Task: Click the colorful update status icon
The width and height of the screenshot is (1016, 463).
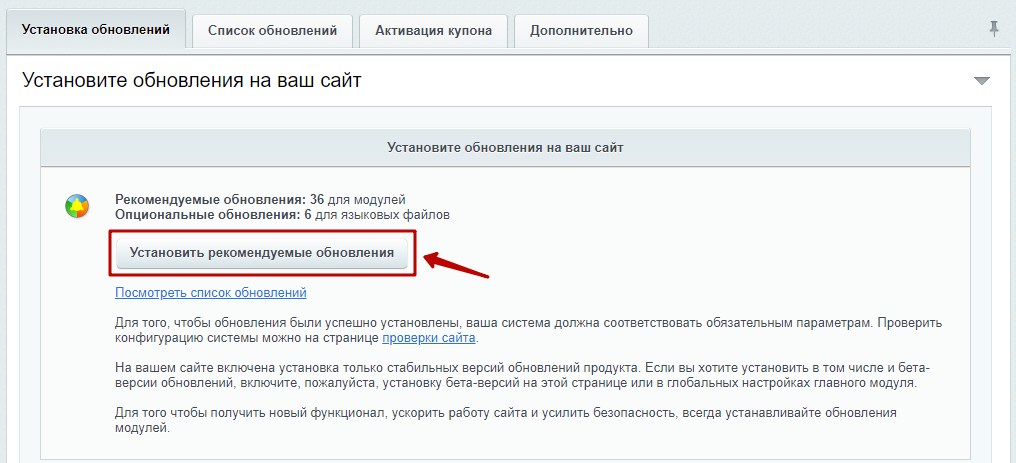Action: coord(77,207)
